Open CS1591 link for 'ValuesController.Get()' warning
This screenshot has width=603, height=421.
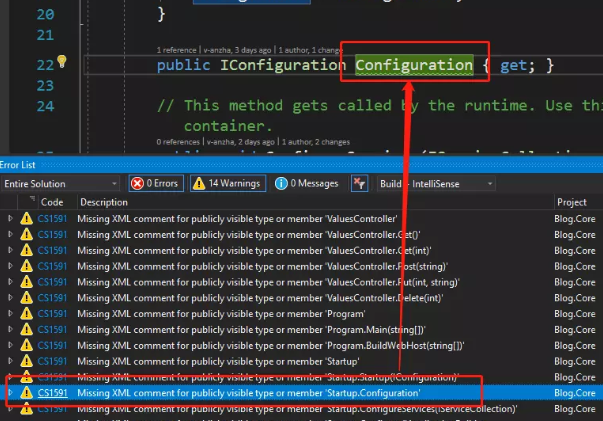[52, 235]
